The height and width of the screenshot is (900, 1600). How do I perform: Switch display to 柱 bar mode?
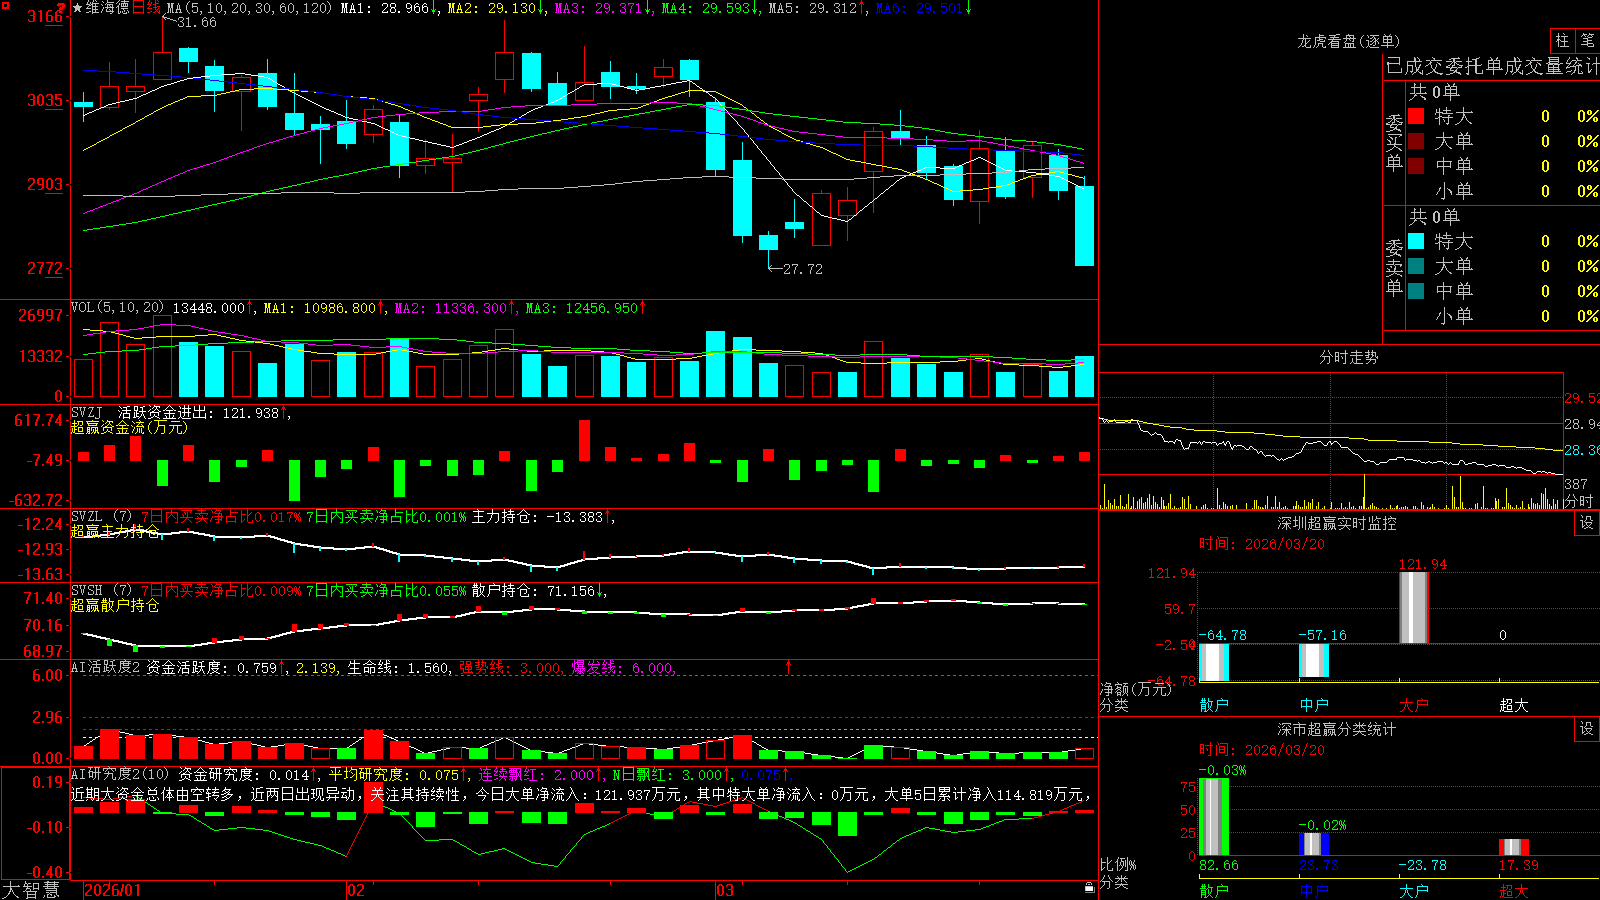point(1562,40)
